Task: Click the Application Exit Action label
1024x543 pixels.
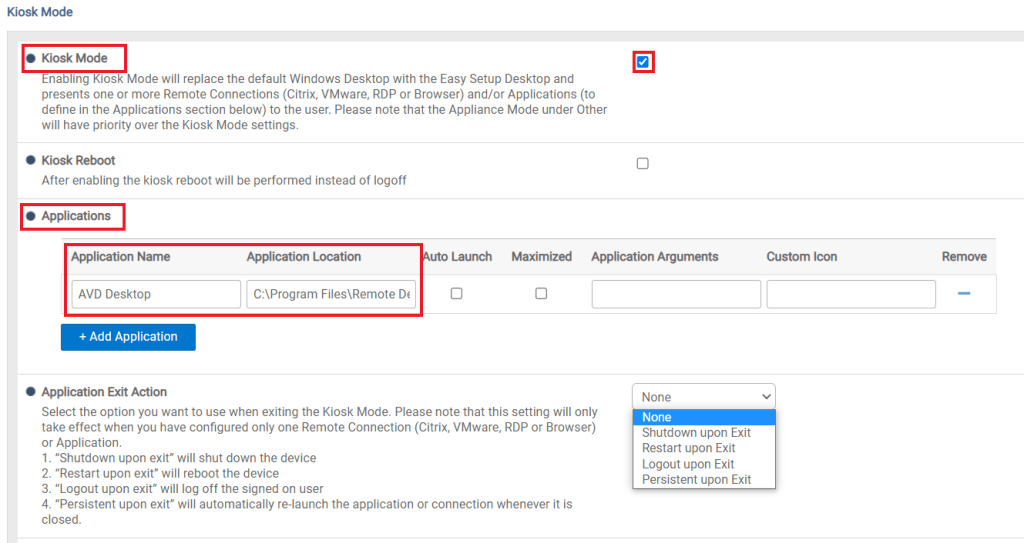Action: coord(104,392)
